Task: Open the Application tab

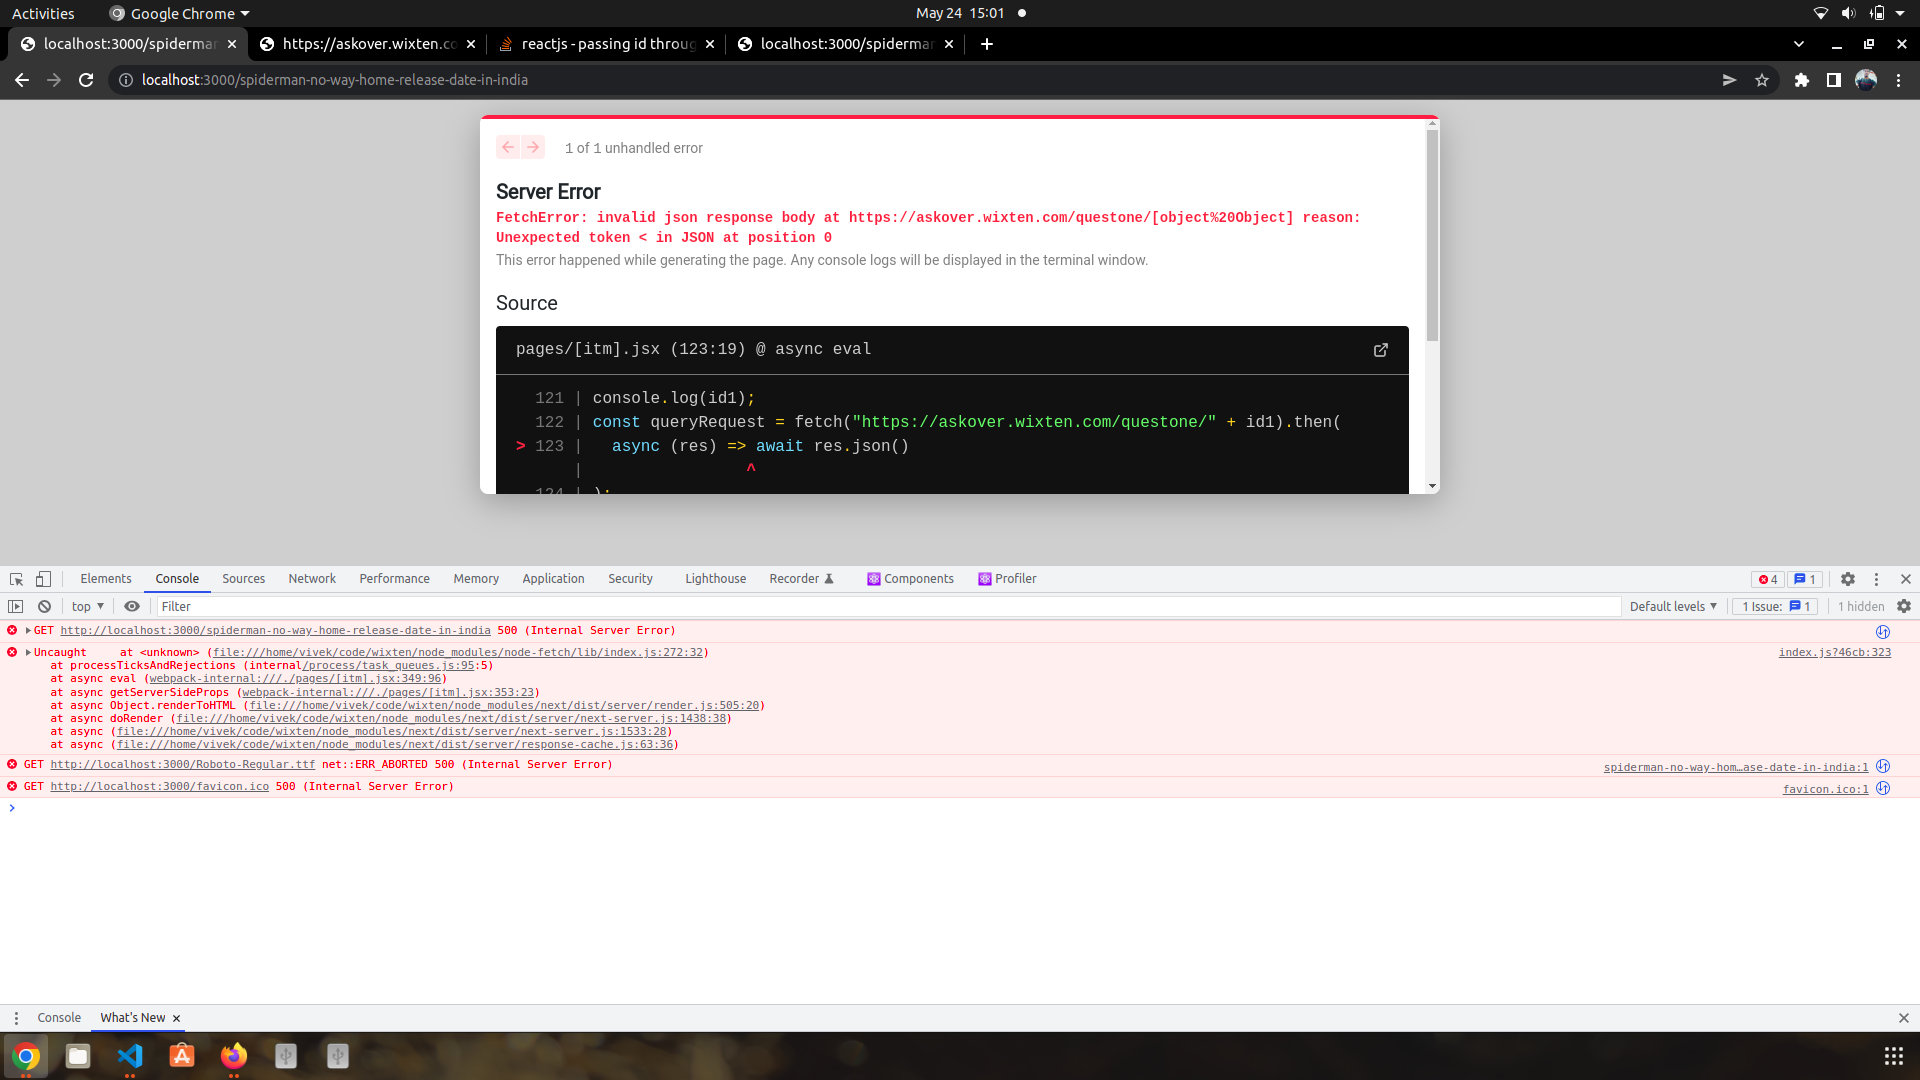Action: [553, 579]
